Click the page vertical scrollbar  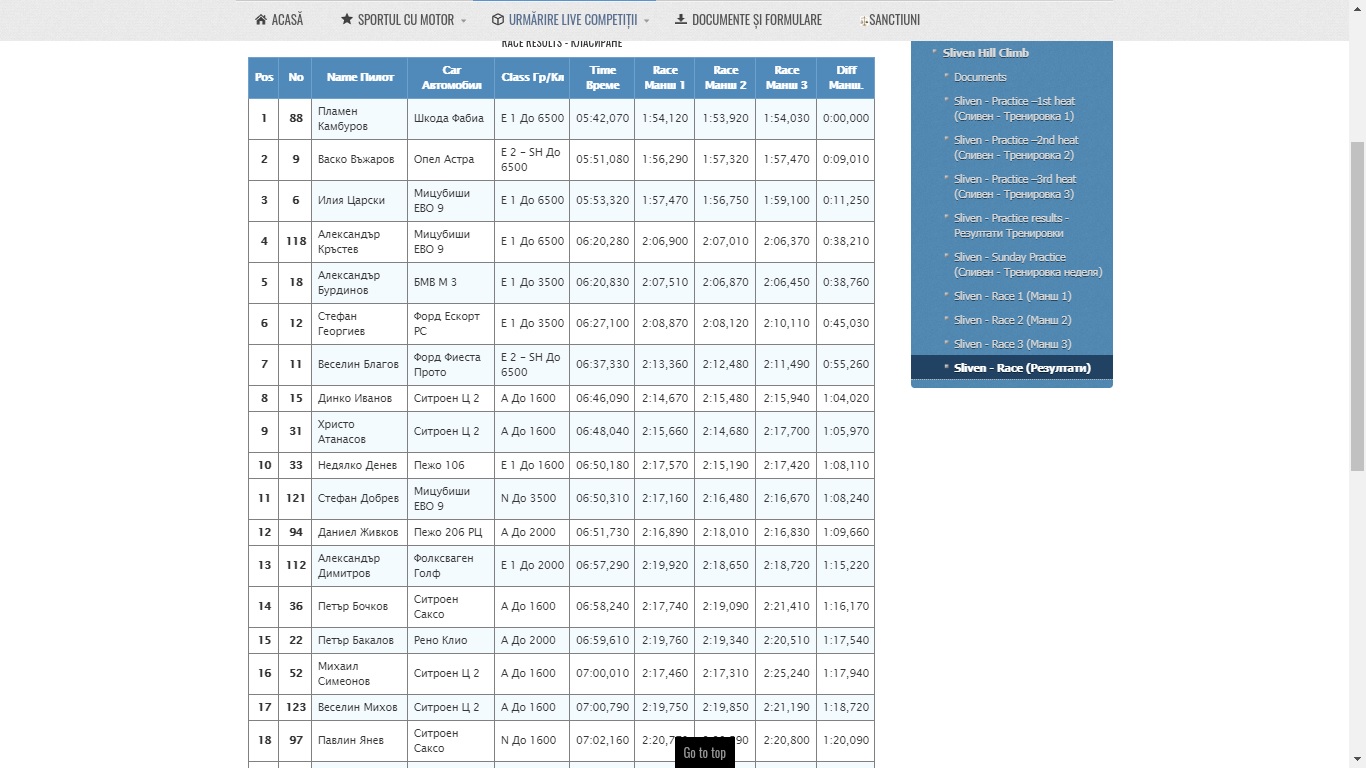[x=1357, y=300]
